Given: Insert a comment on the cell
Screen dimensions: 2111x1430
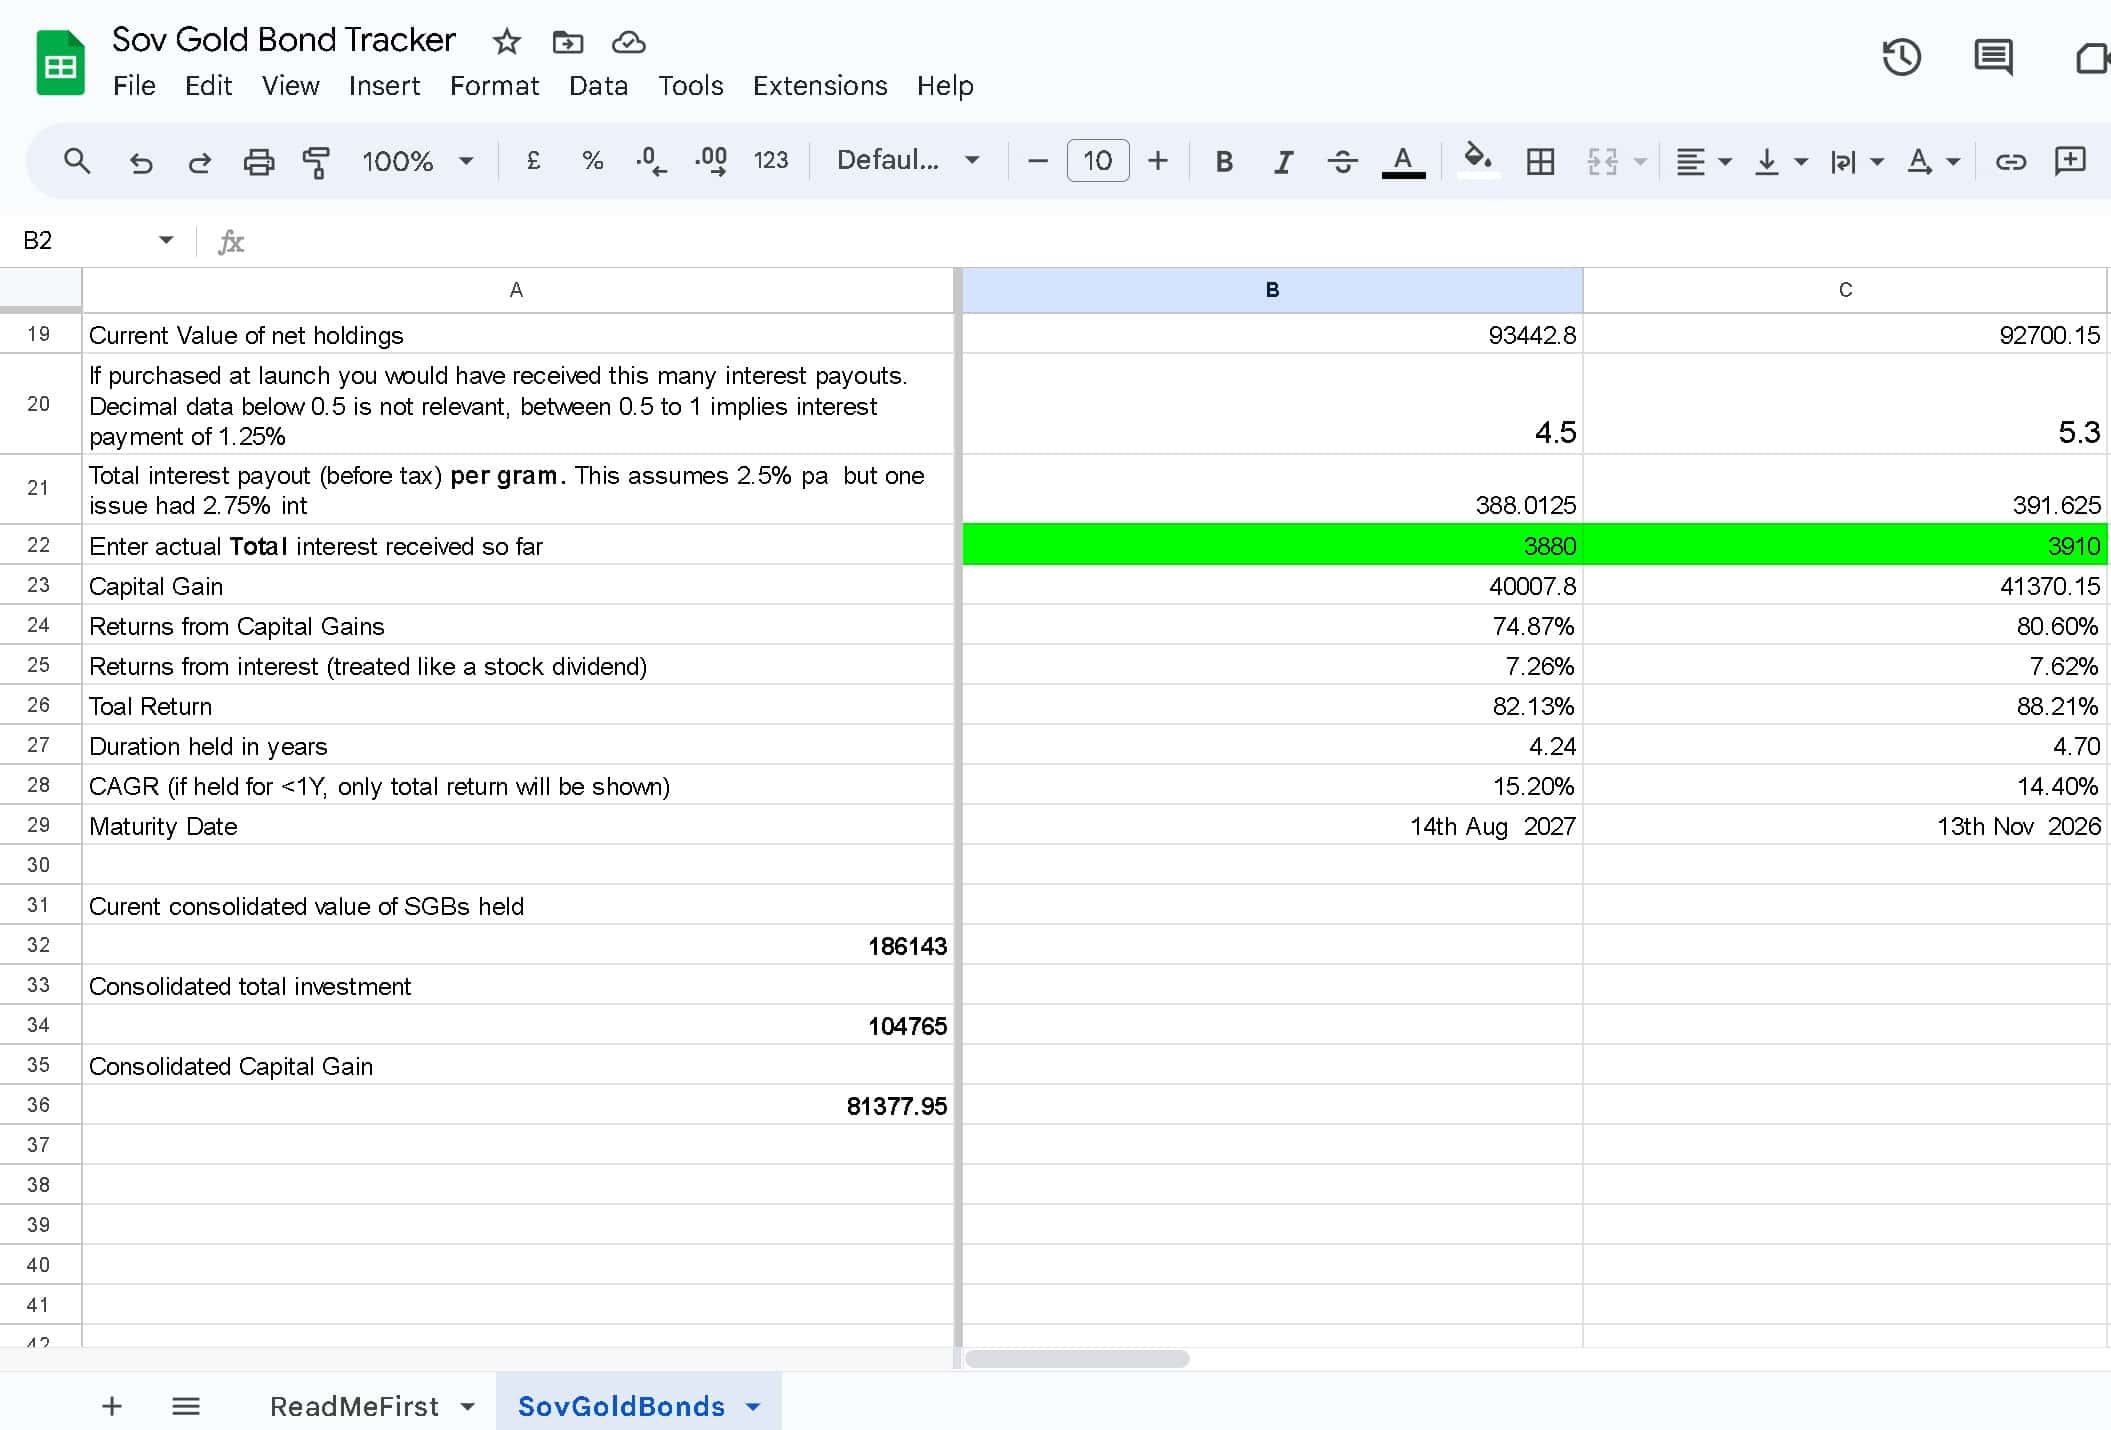Looking at the screenshot, I should pyautogui.click(x=2069, y=161).
